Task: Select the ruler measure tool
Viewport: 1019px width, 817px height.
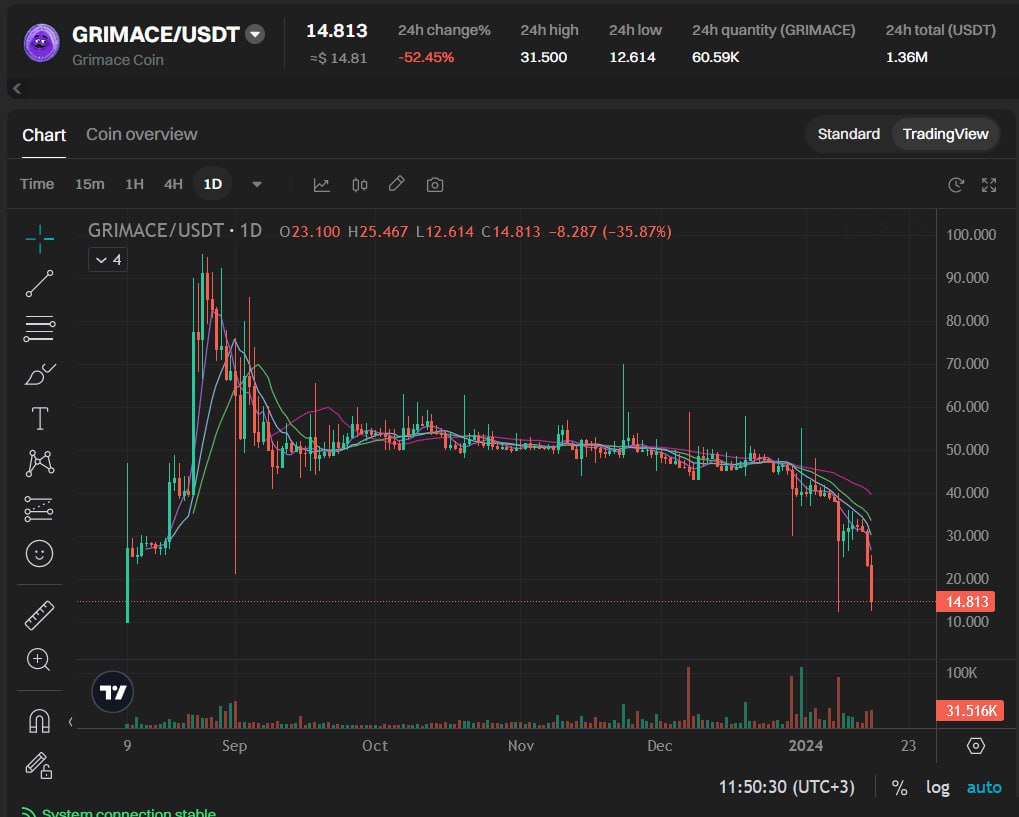Action: tap(39, 616)
